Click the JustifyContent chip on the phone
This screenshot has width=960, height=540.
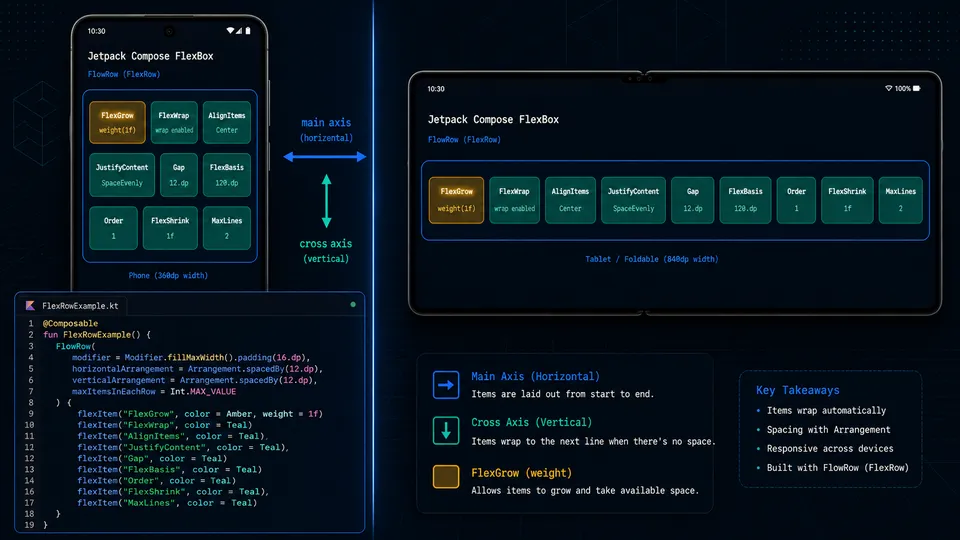pyautogui.click(x=122, y=175)
